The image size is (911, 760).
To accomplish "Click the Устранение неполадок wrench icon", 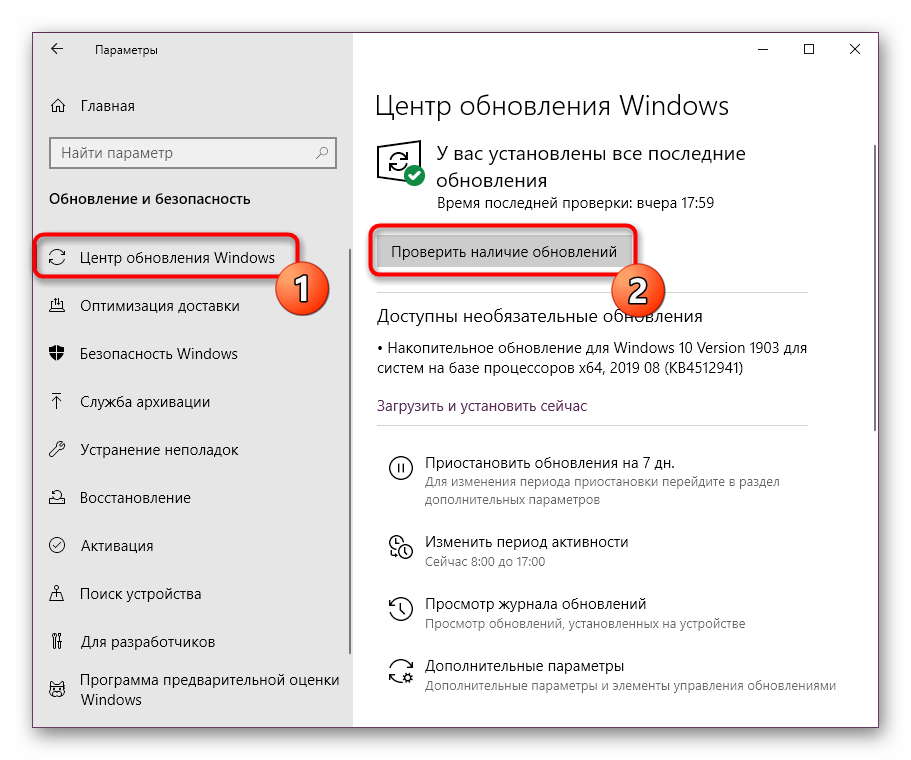I will [57, 449].
